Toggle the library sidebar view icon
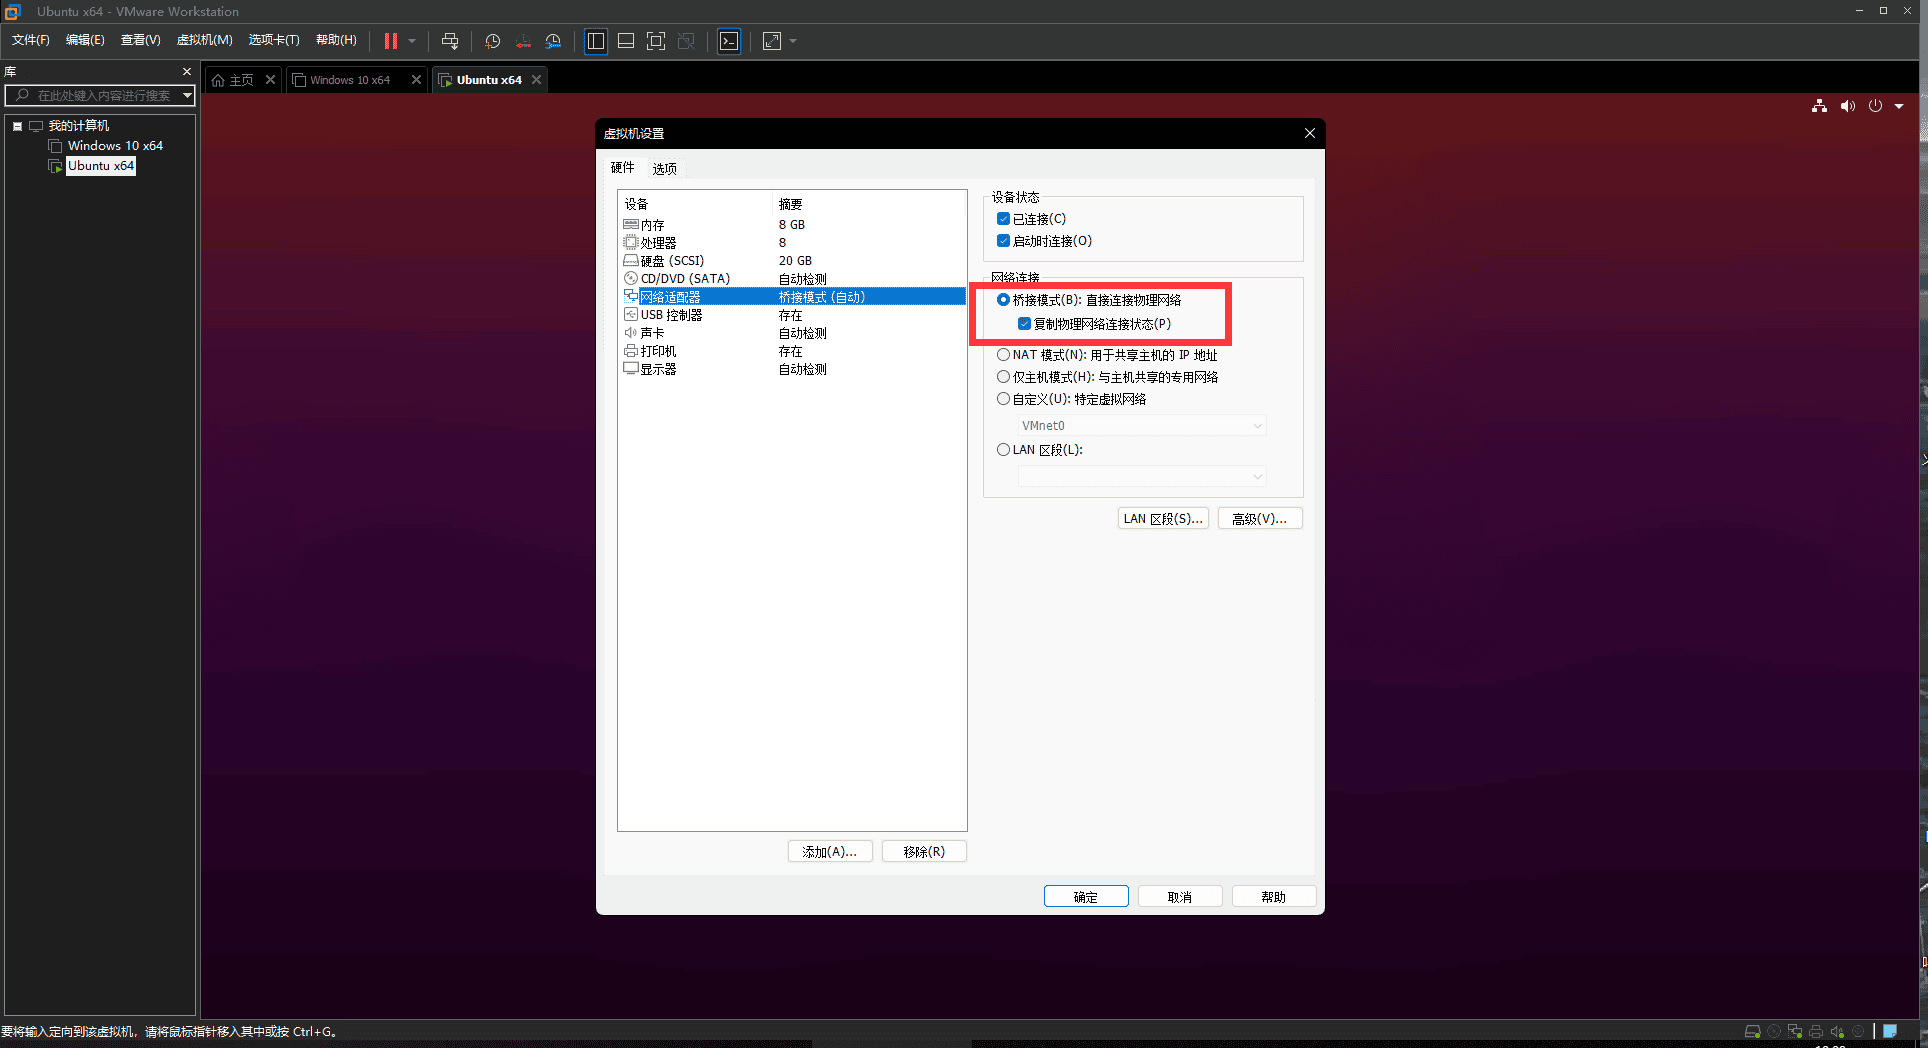The width and height of the screenshot is (1928, 1048). click(596, 41)
